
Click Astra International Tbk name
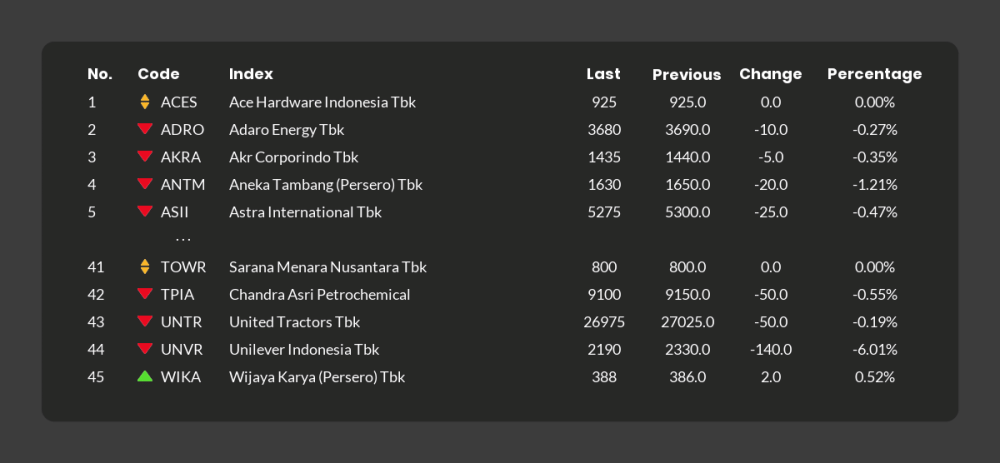305,212
